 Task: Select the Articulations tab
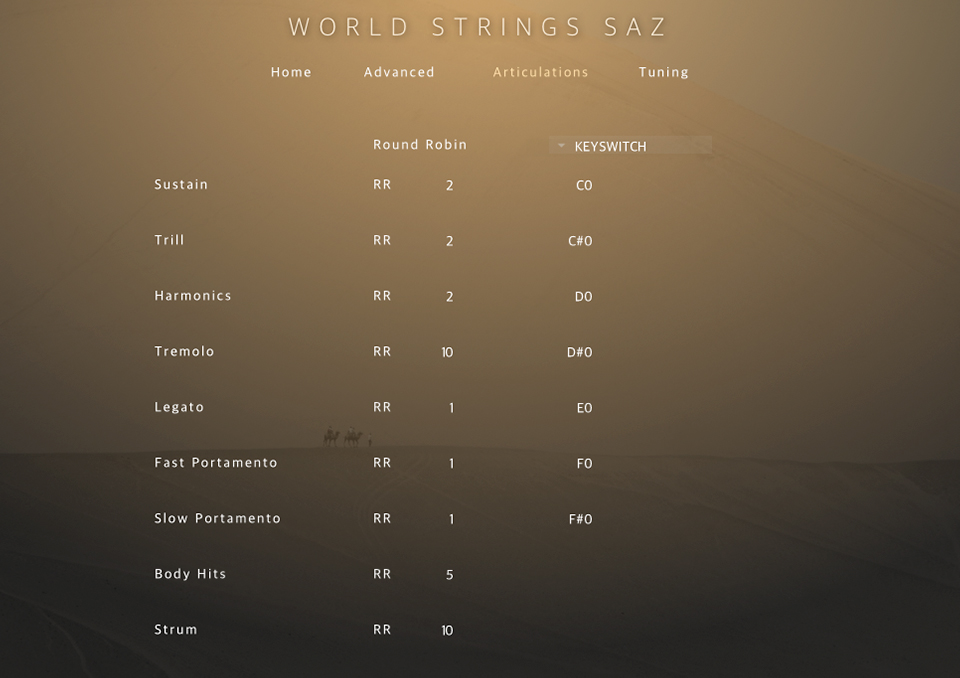[x=540, y=72]
